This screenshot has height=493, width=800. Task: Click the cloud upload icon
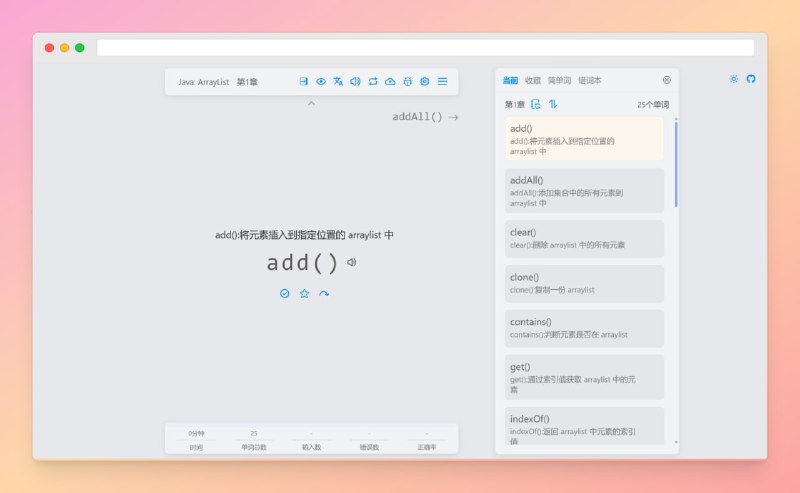390,81
